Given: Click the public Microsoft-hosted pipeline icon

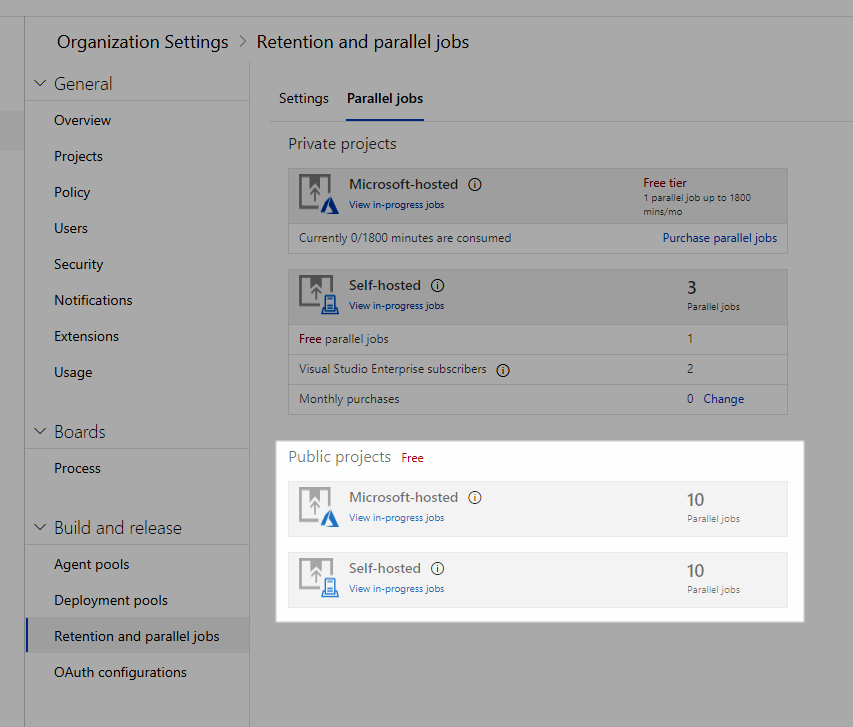Looking at the screenshot, I should point(320,507).
